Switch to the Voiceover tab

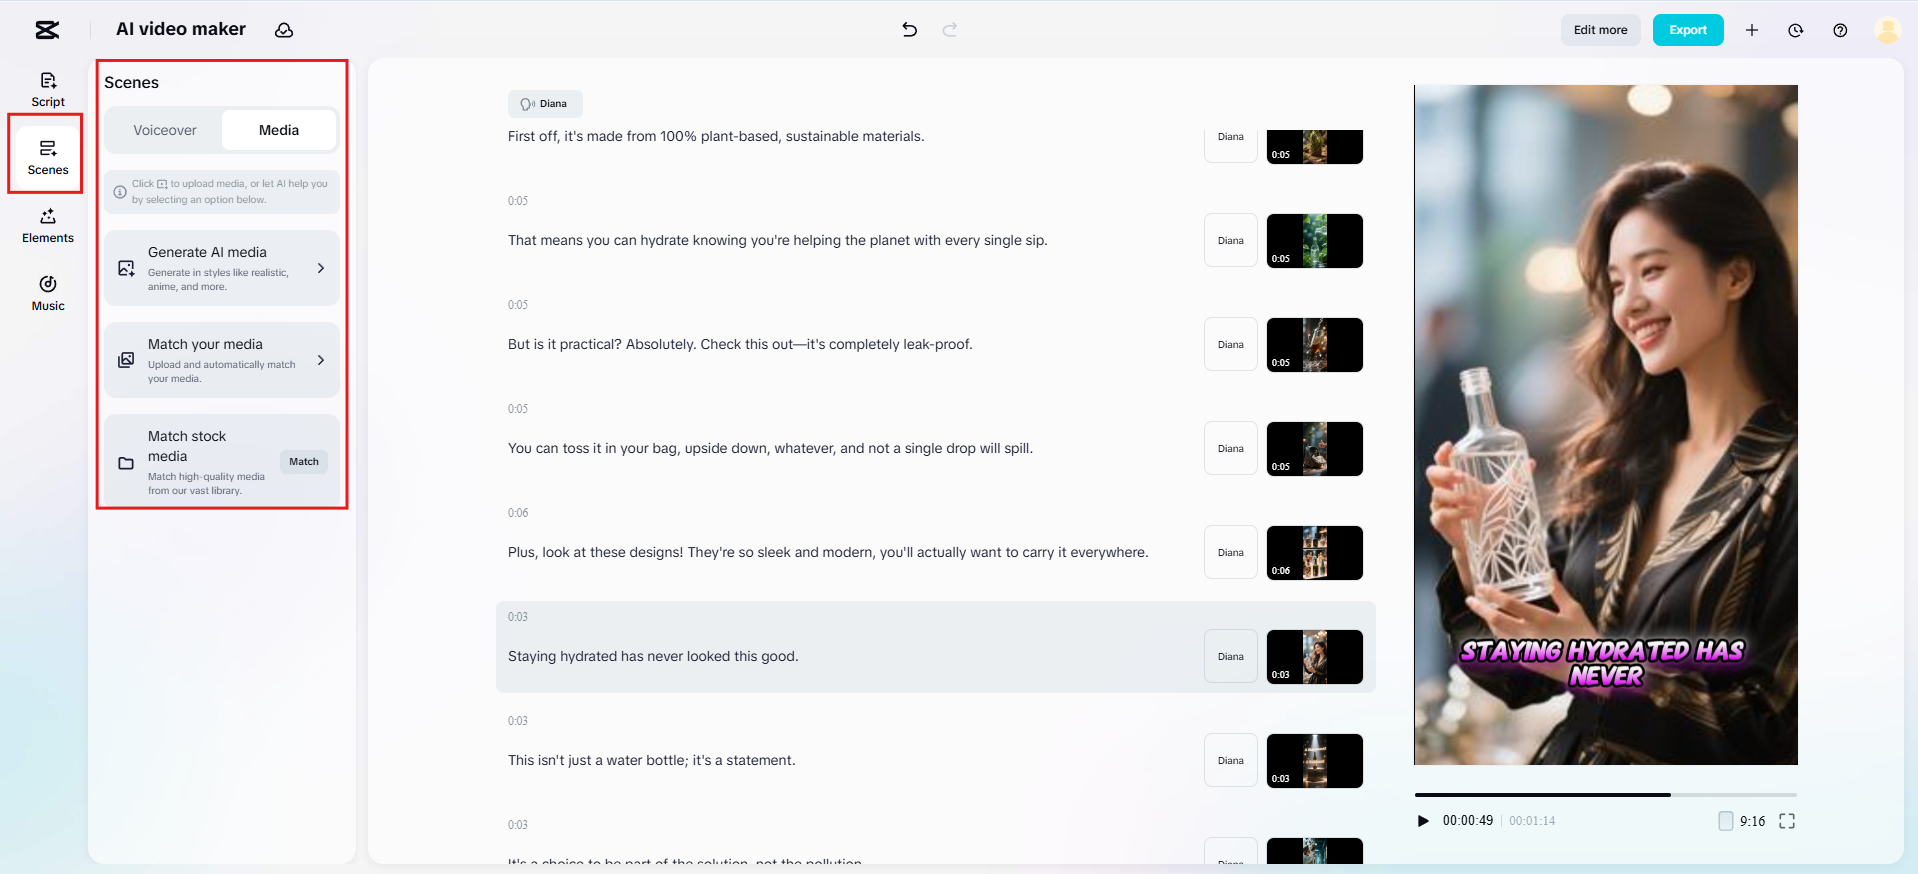pyautogui.click(x=165, y=130)
